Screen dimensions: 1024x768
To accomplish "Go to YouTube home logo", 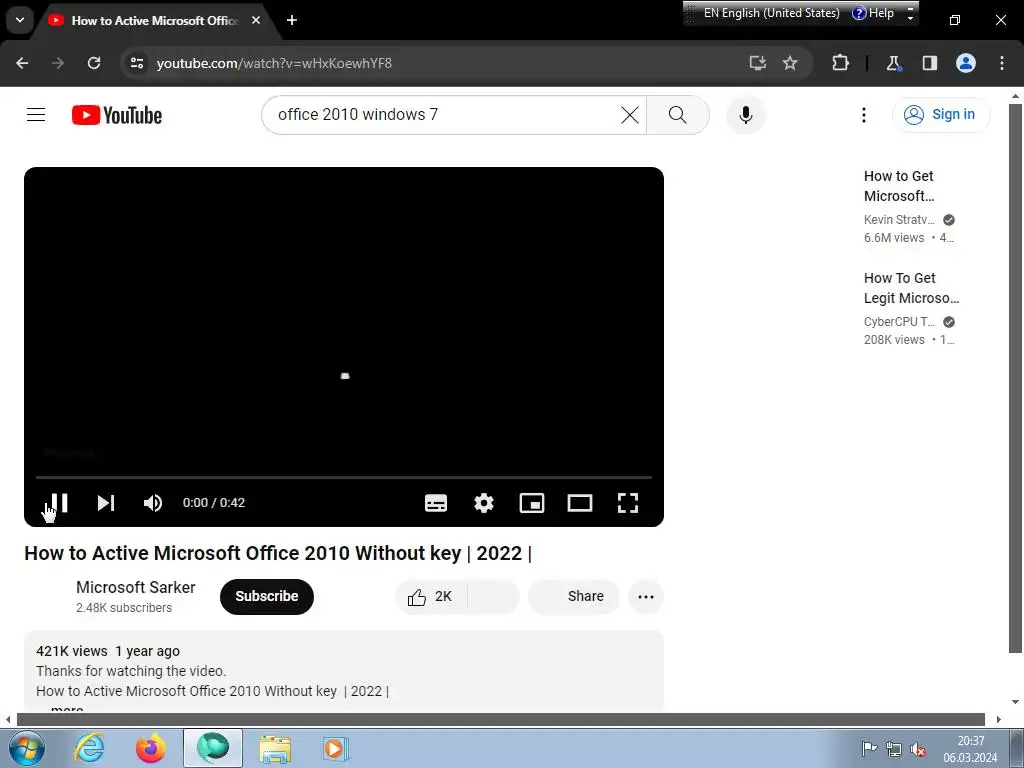I will (117, 115).
